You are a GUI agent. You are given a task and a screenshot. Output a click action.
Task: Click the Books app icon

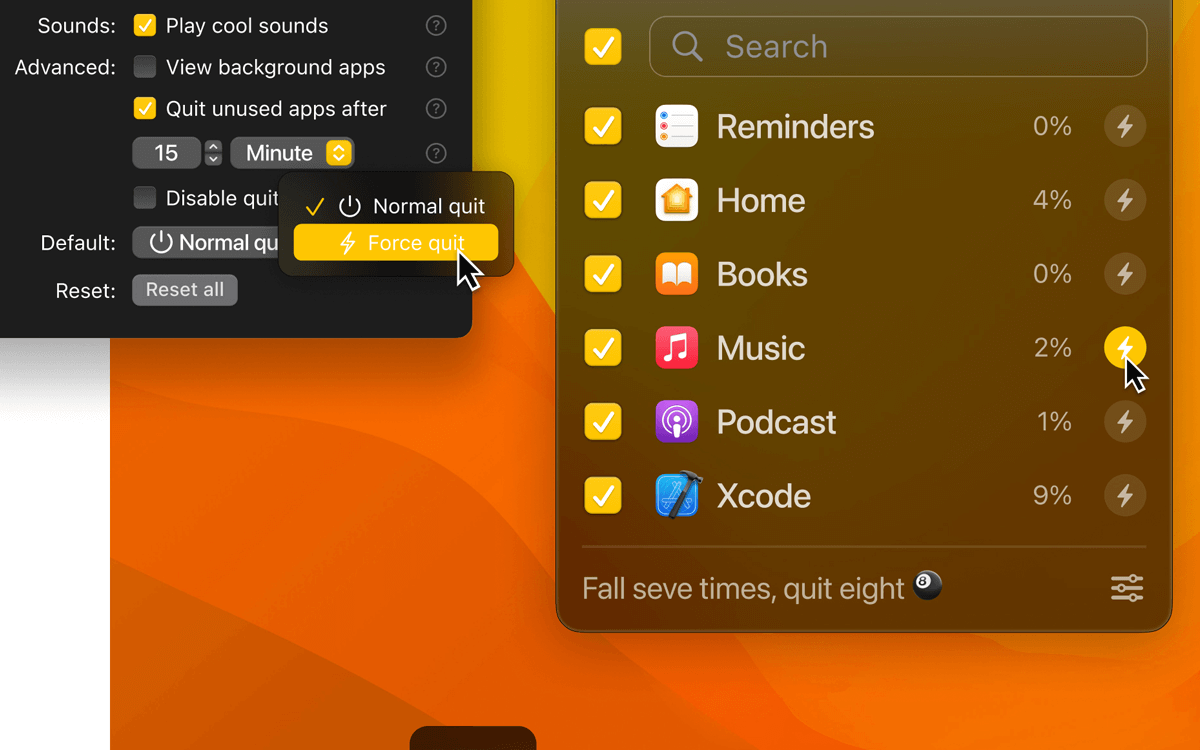click(677, 274)
